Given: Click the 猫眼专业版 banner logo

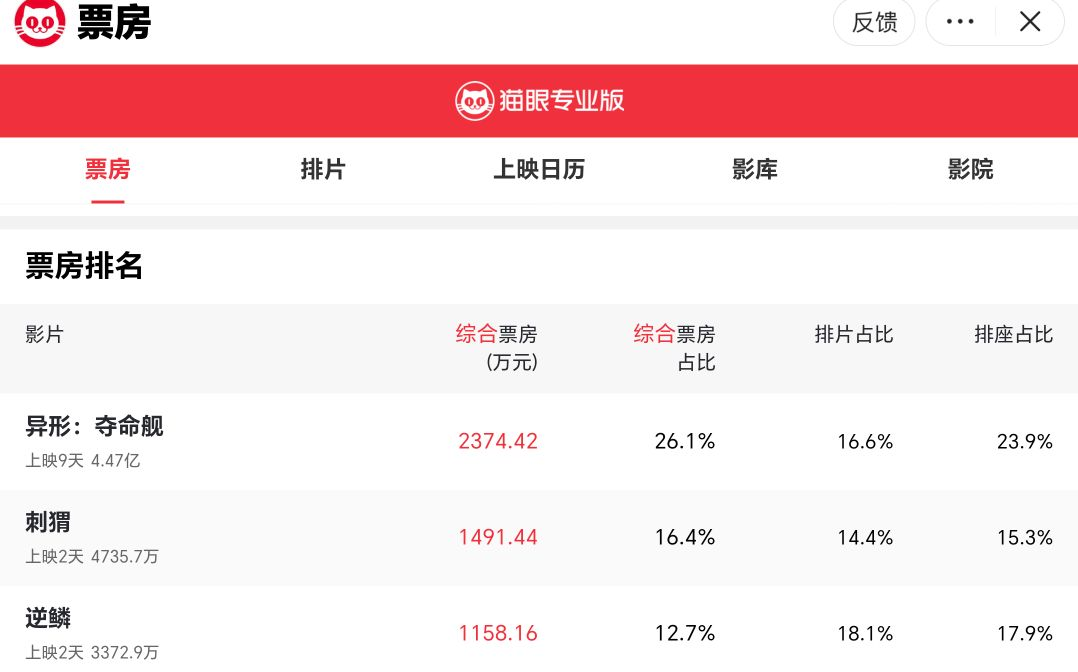Looking at the screenshot, I should pos(539,100).
